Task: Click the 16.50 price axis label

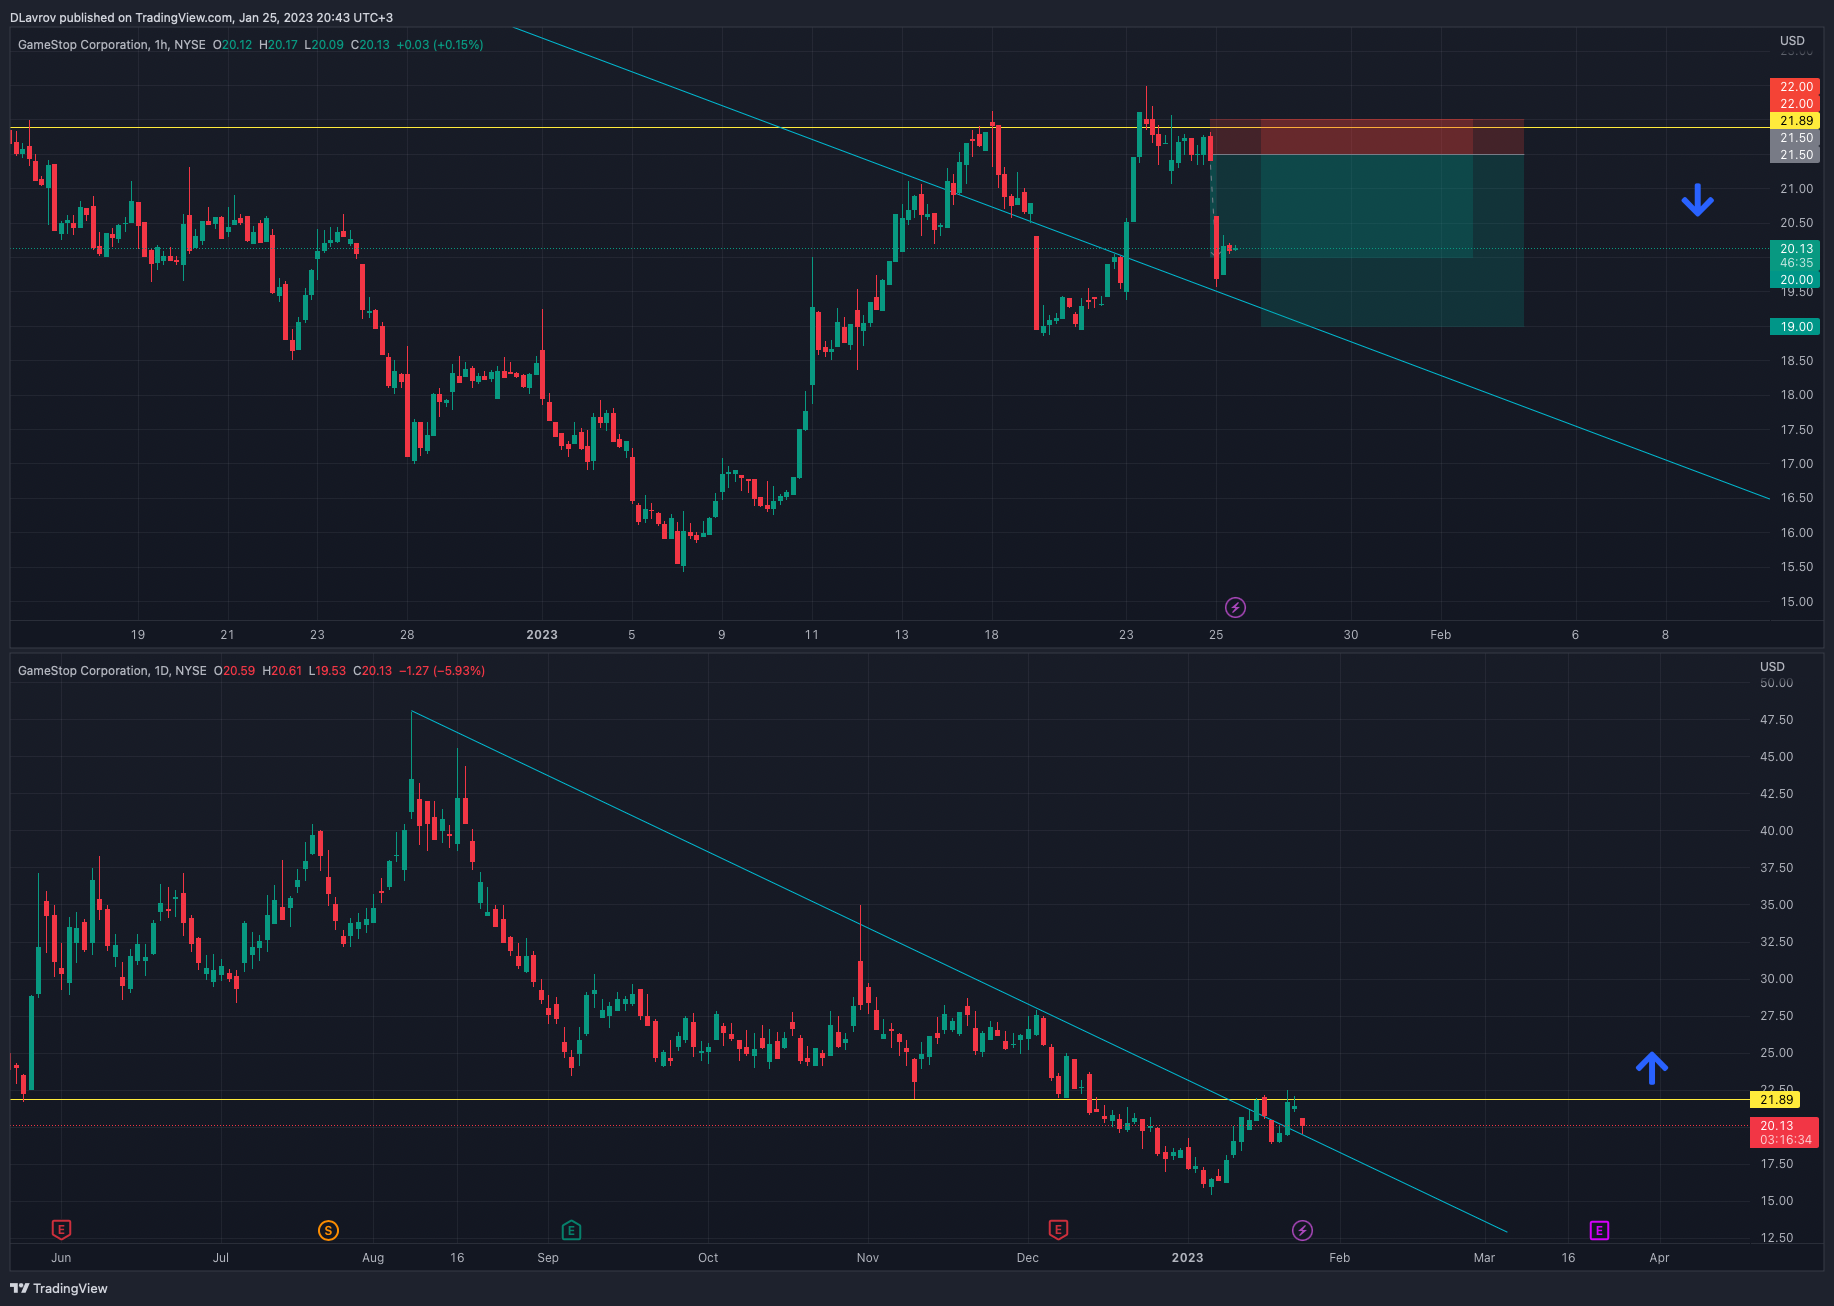Action: tap(1796, 498)
